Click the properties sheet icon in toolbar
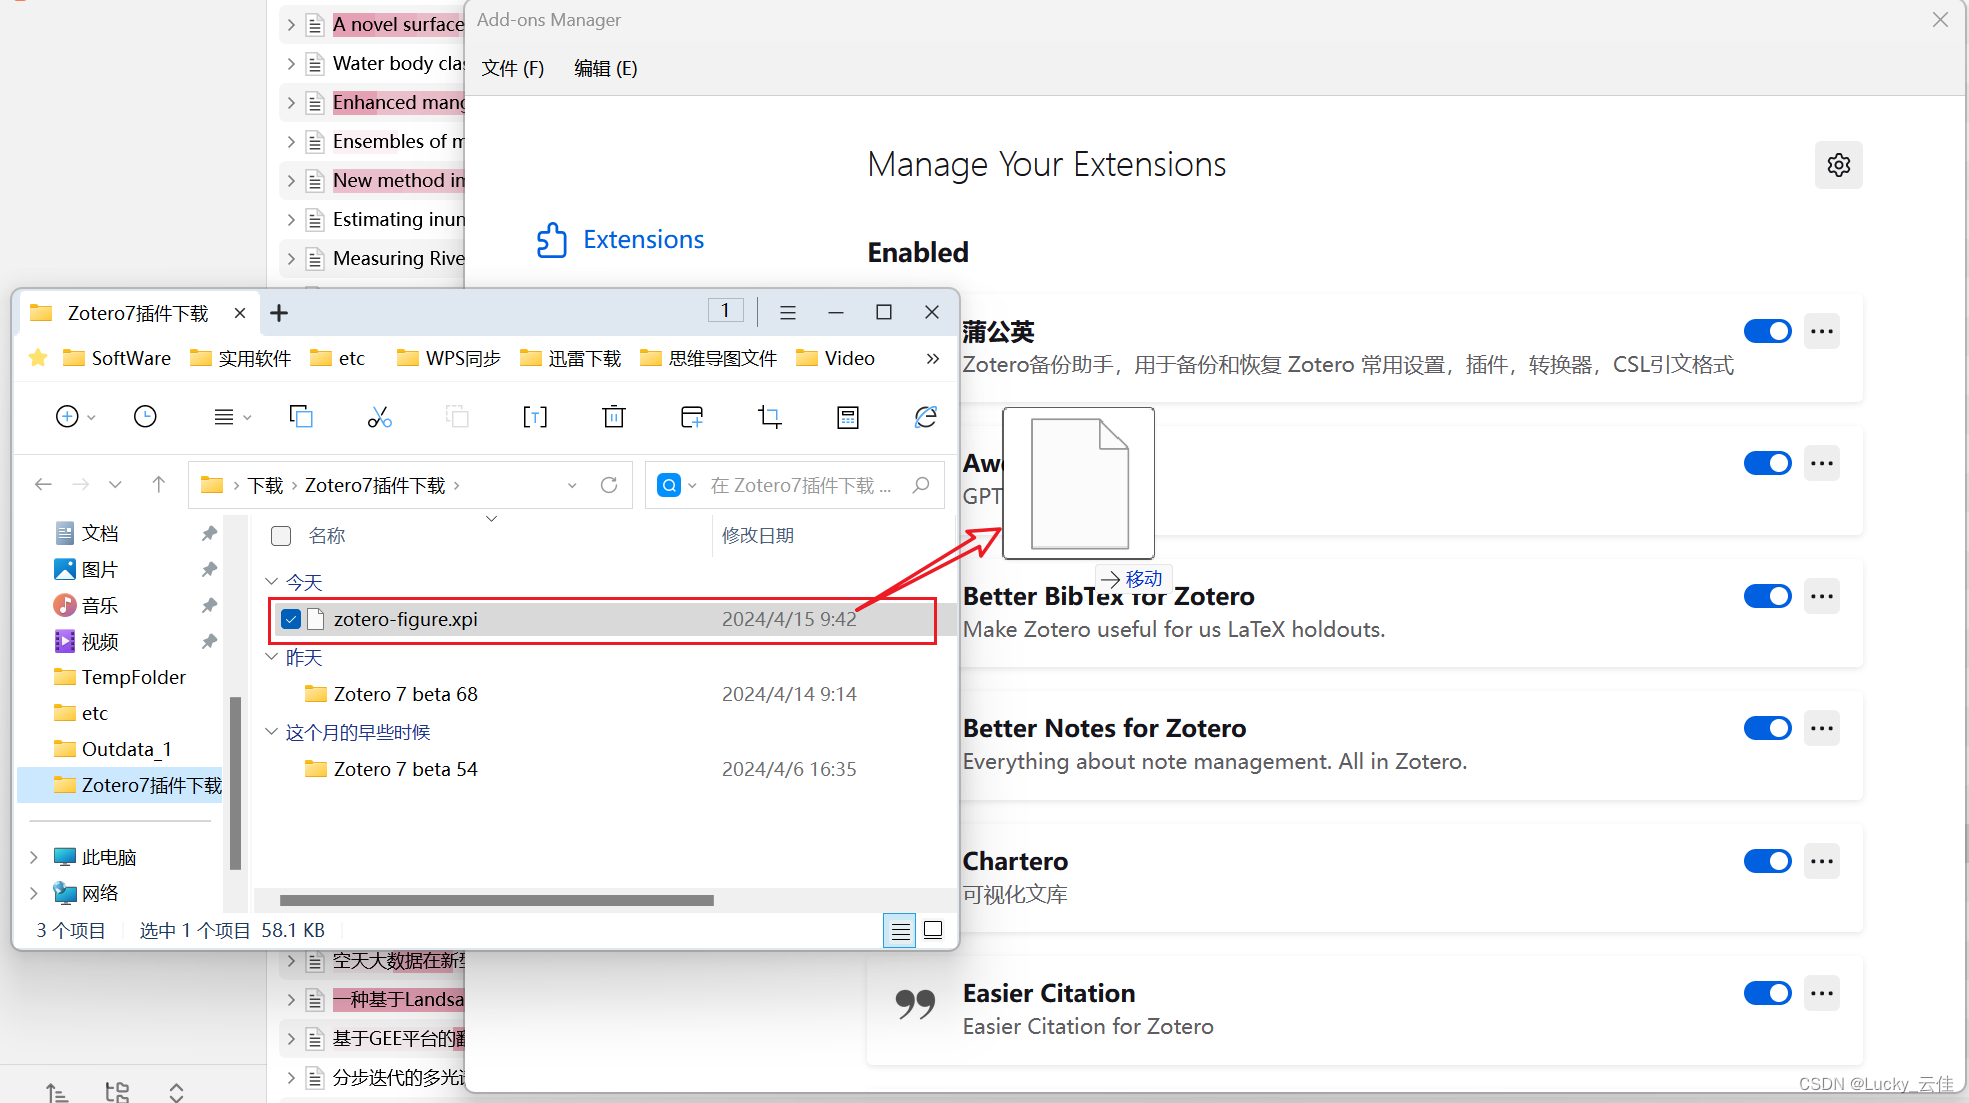Screen dimensions: 1969x1103 (x=848, y=417)
